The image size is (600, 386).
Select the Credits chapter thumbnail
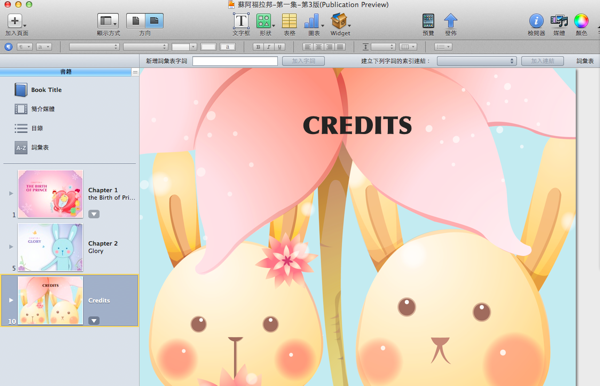[x=50, y=300]
